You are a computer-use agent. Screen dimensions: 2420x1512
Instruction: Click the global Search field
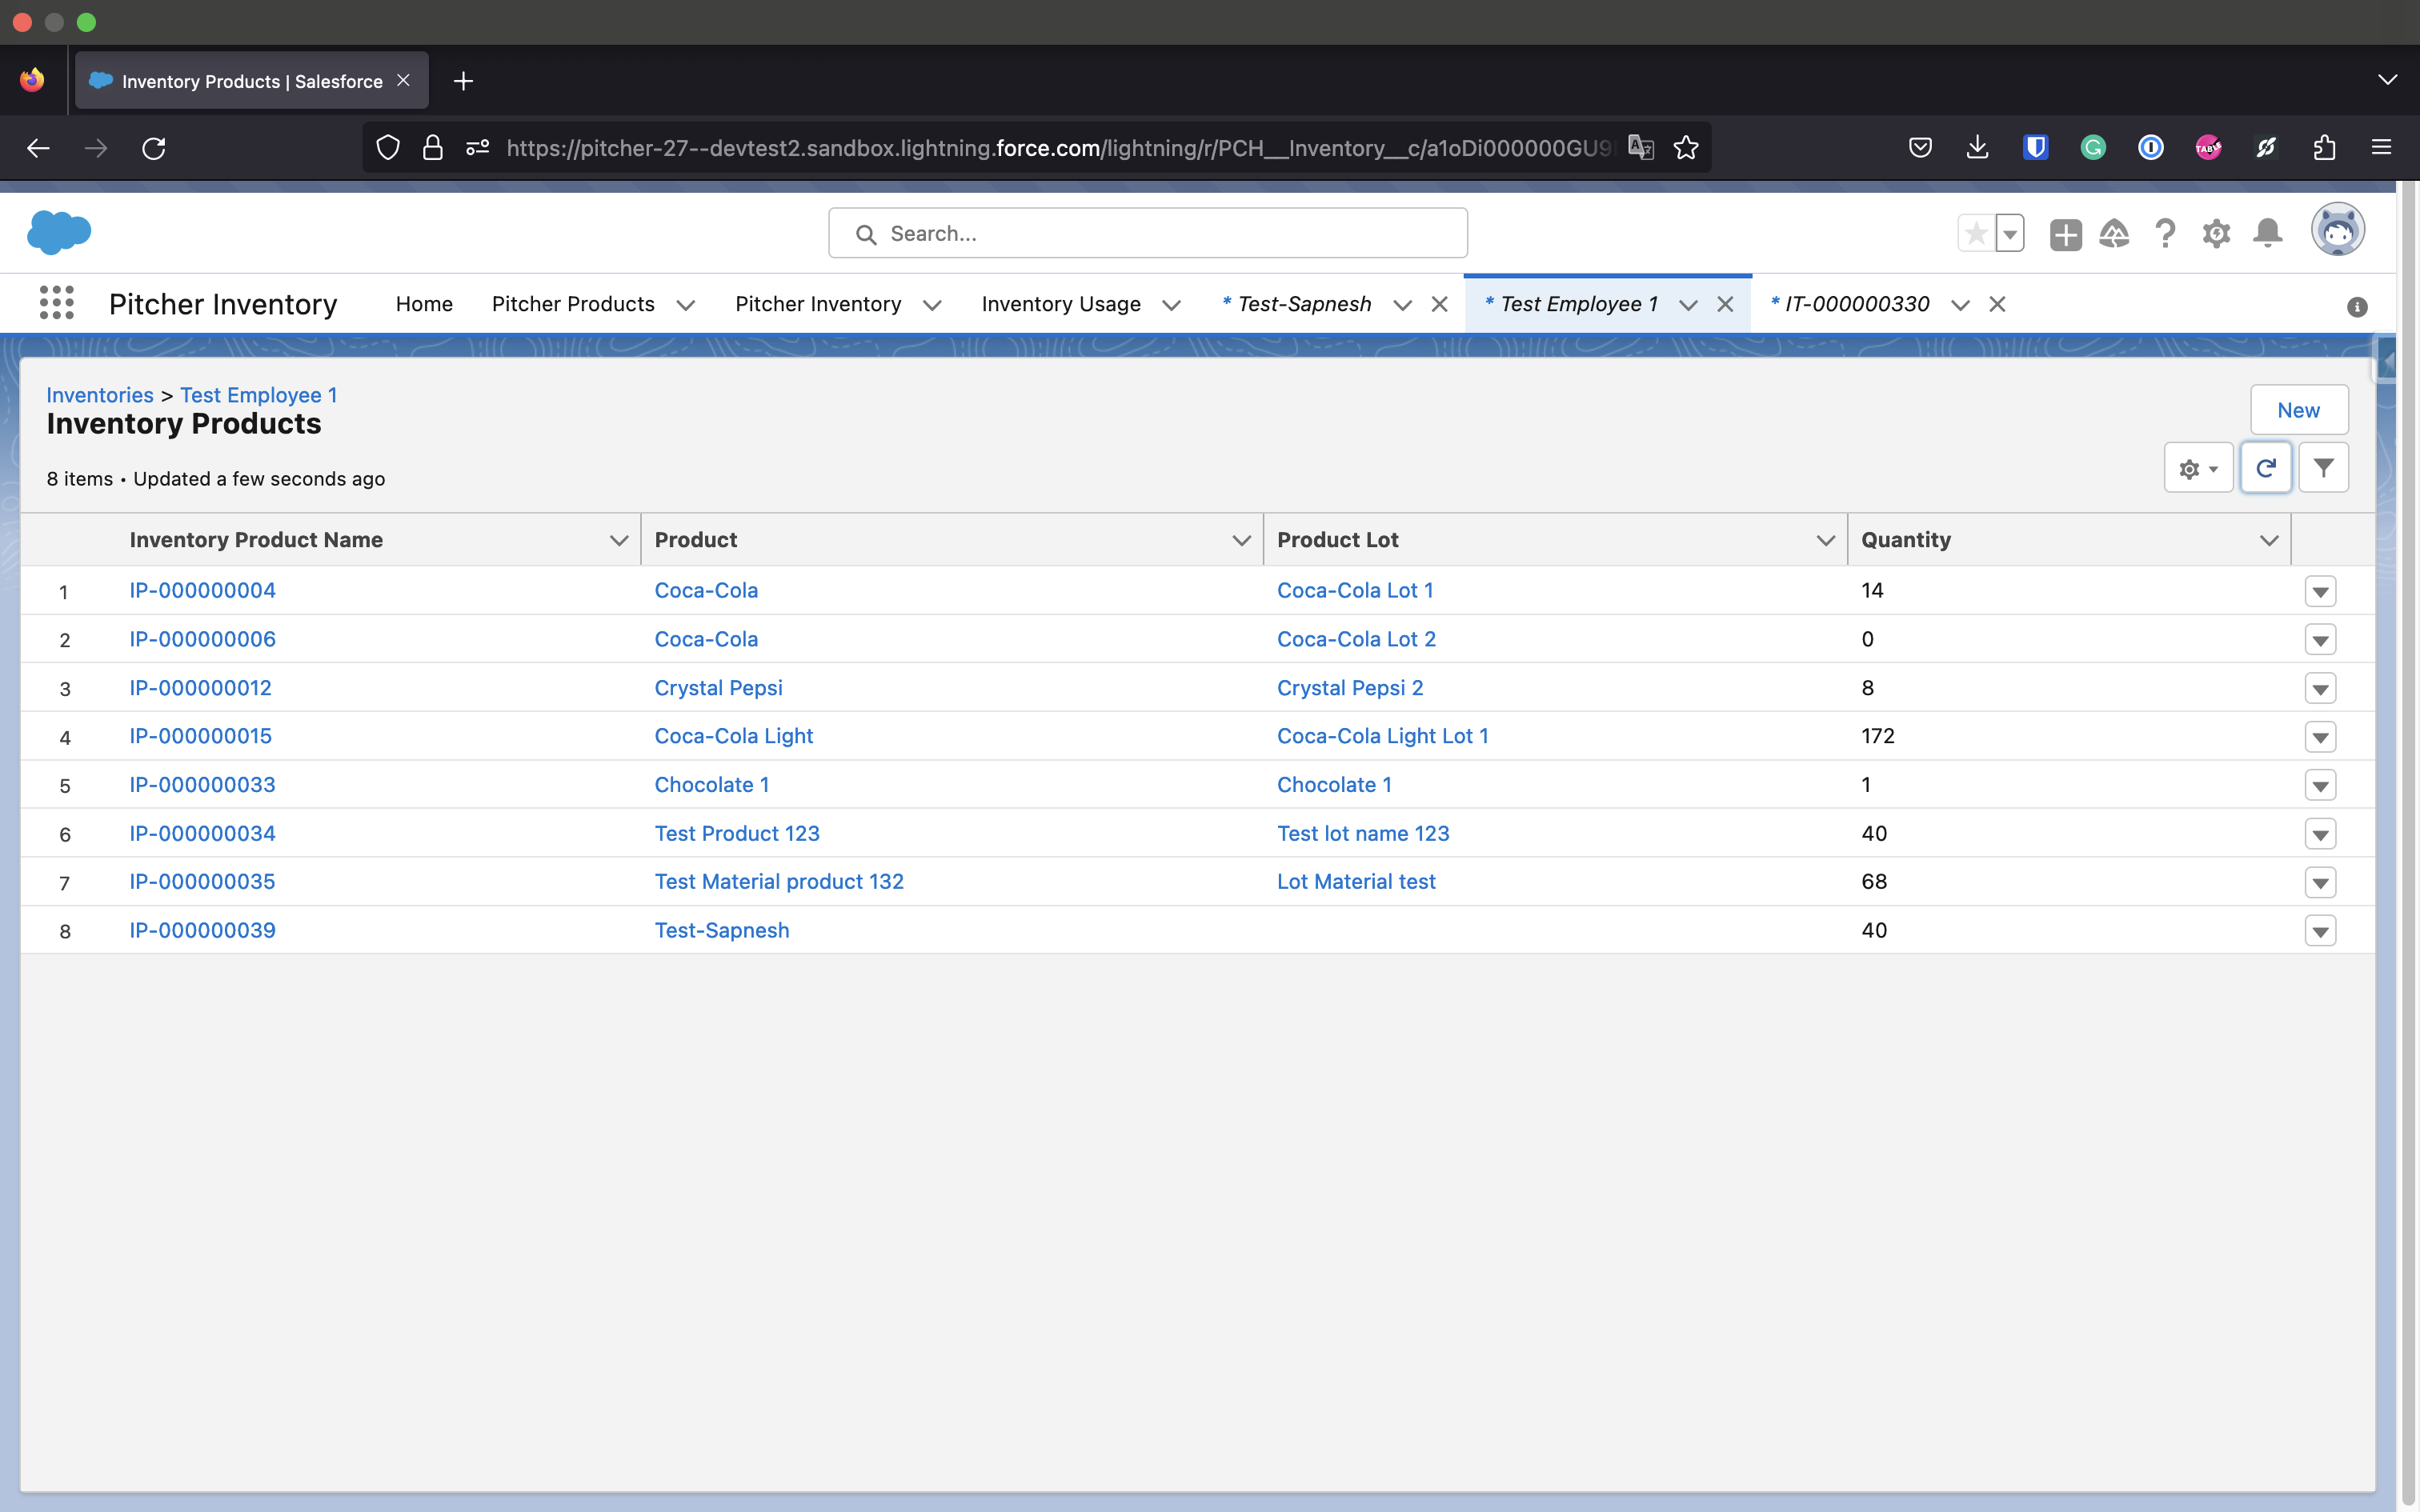click(1148, 234)
